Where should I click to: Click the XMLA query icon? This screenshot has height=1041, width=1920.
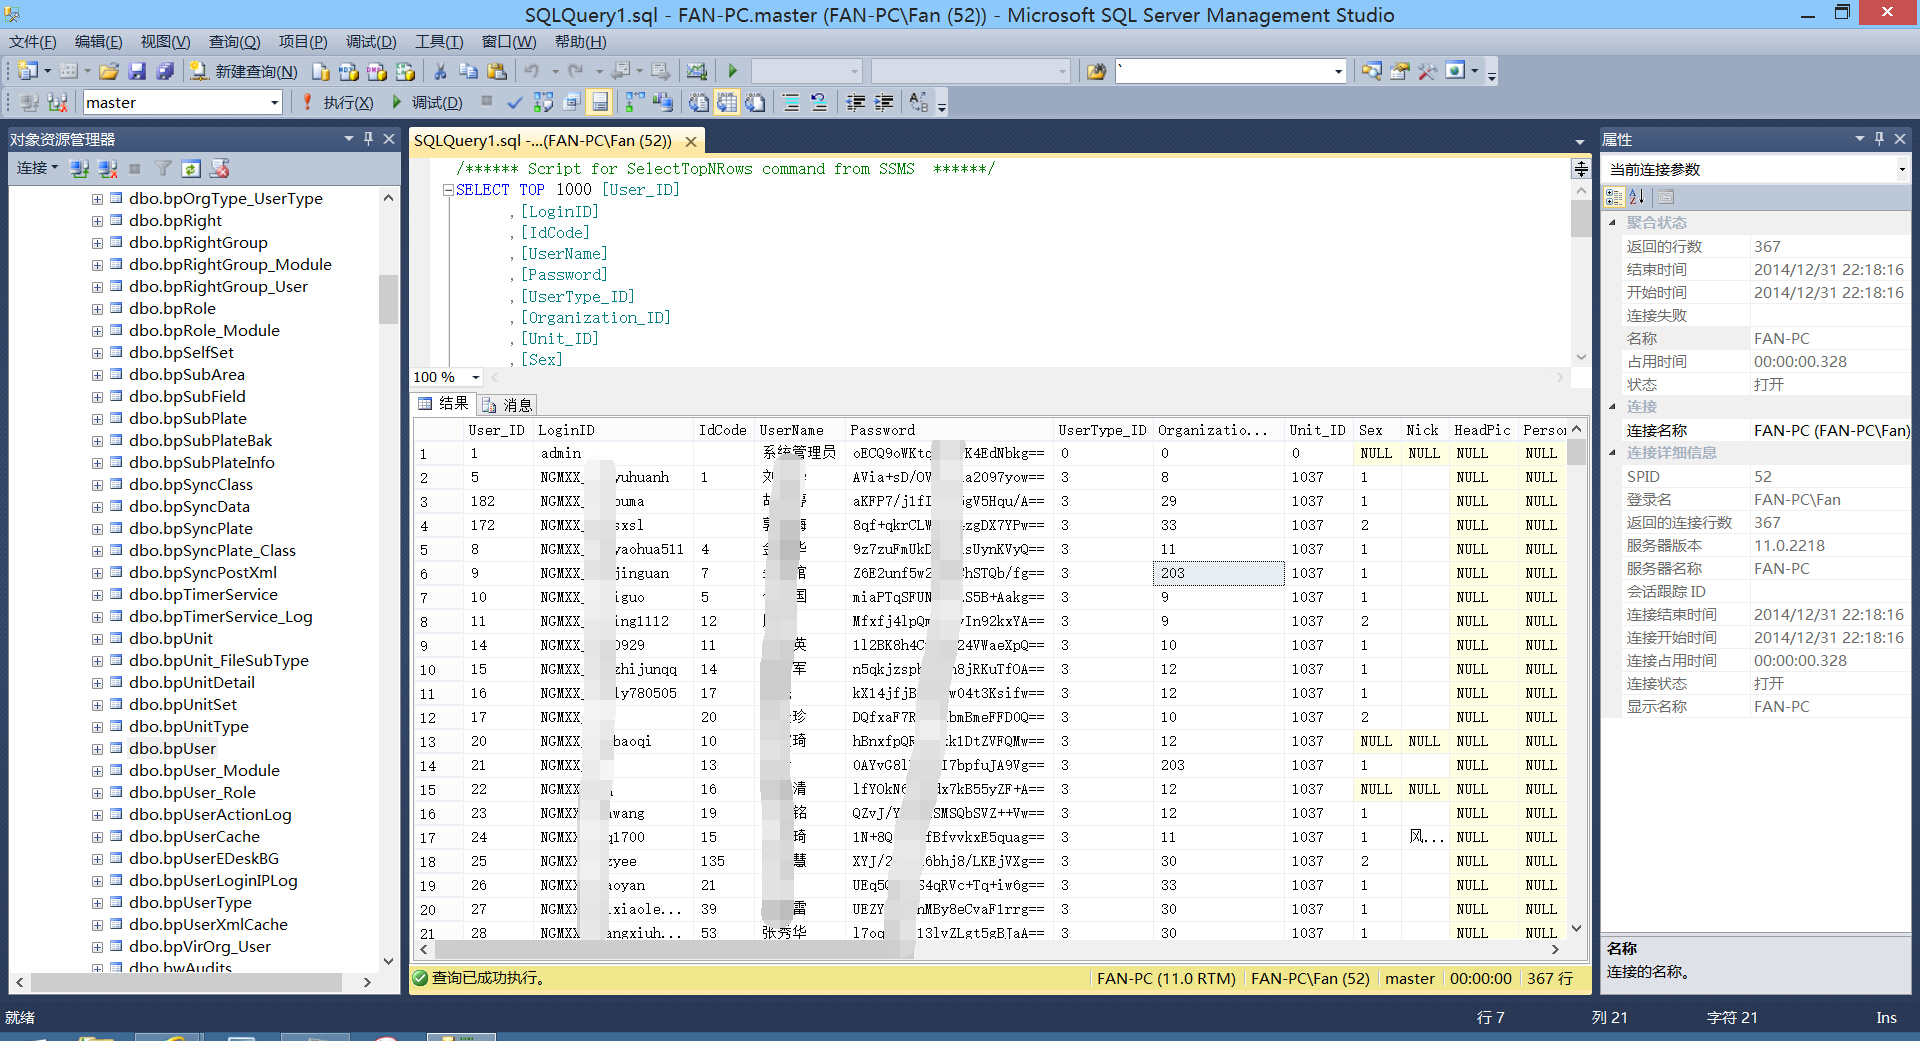coord(405,71)
